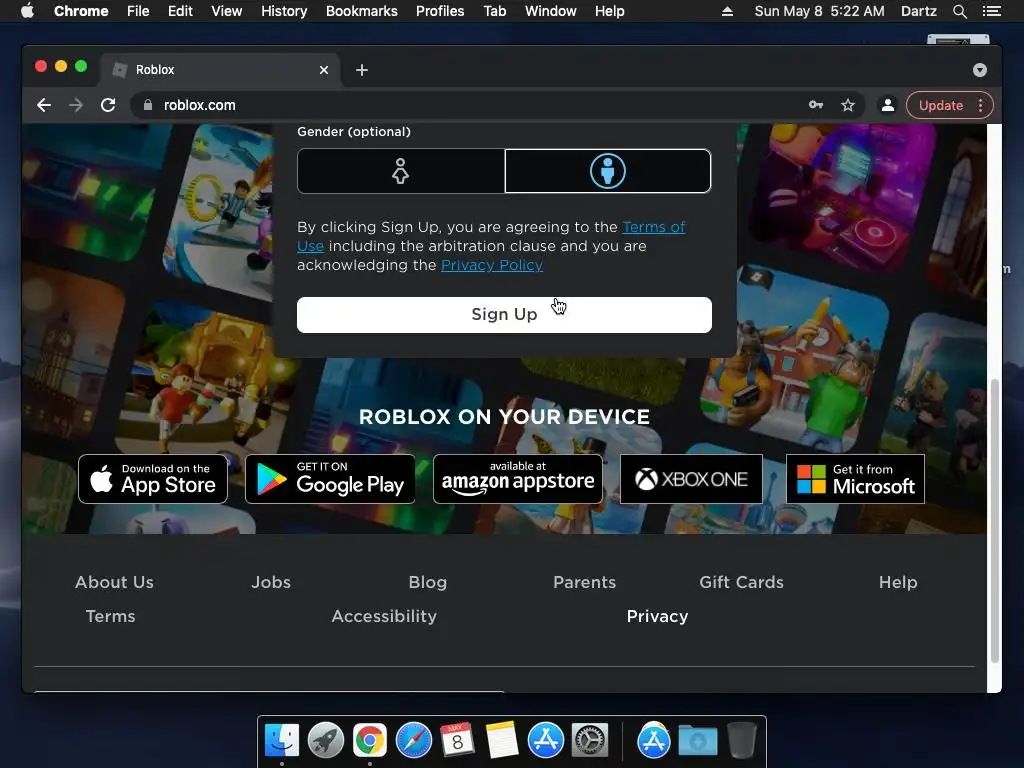Click the Amazon Appstore badge
This screenshot has width=1024, height=768.
pos(518,479)
